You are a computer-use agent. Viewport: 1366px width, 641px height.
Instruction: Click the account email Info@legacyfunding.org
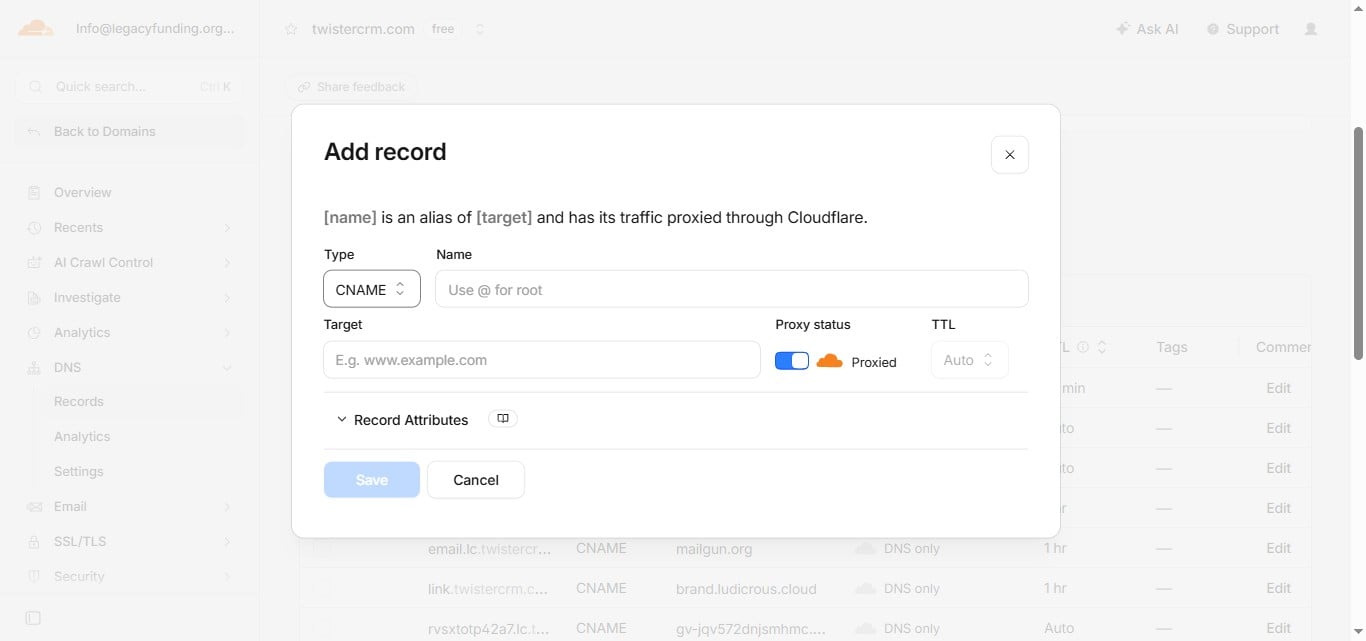pyautogui.click(x=155, y=29)
